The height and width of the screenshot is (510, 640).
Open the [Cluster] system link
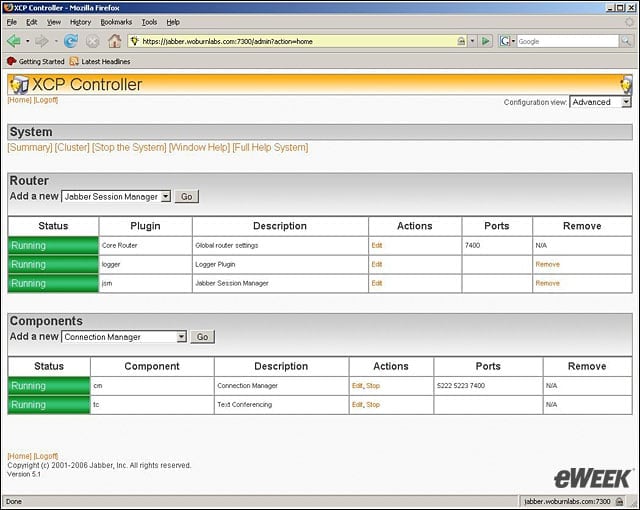click(72, 147)
